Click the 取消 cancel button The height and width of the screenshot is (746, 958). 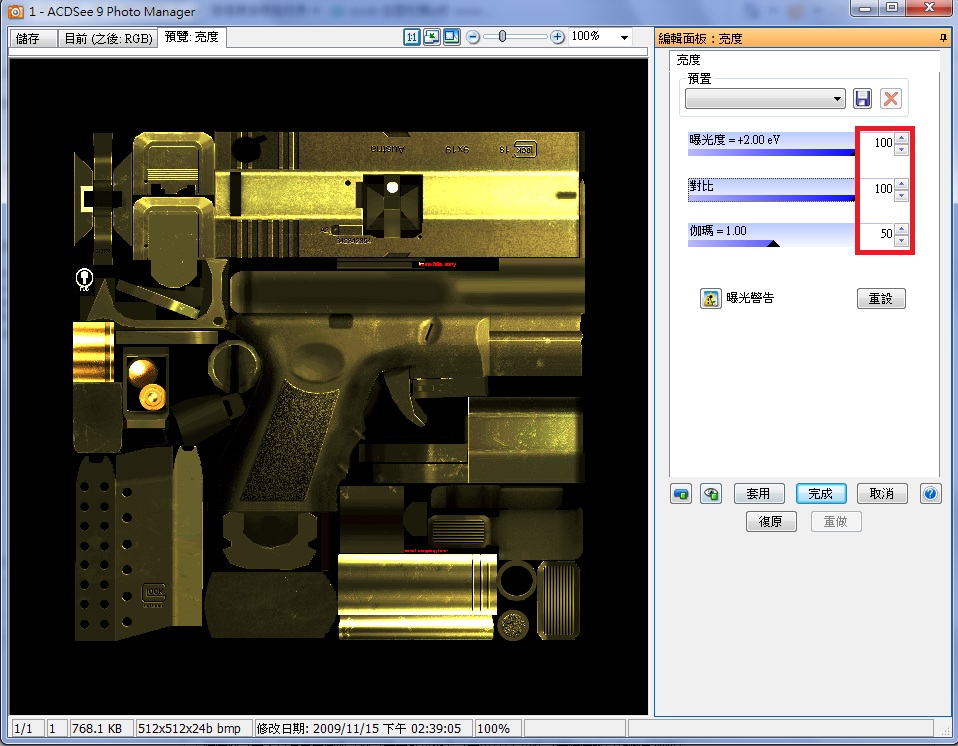[882, 493]
